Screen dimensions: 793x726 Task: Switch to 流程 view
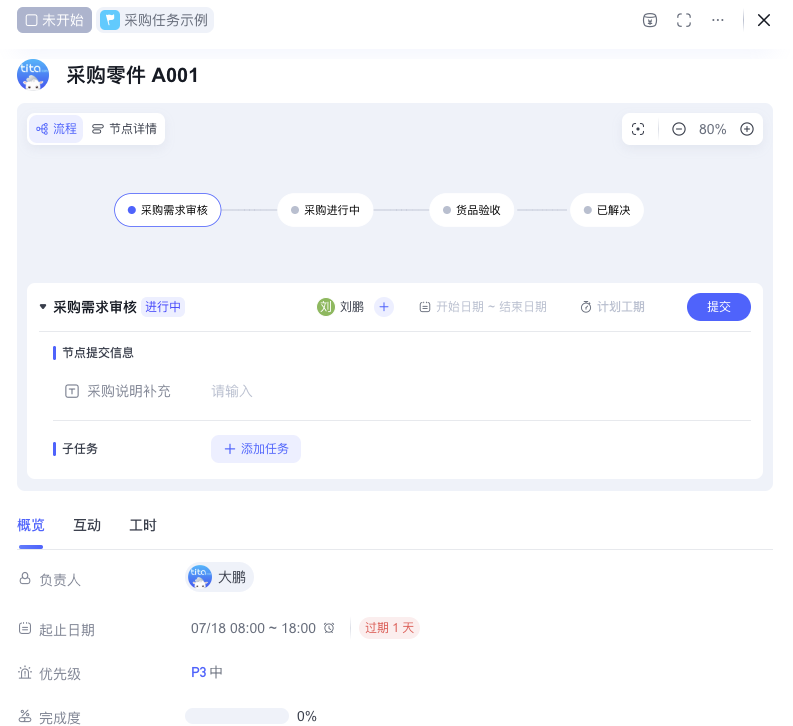[x=56, y=129]
